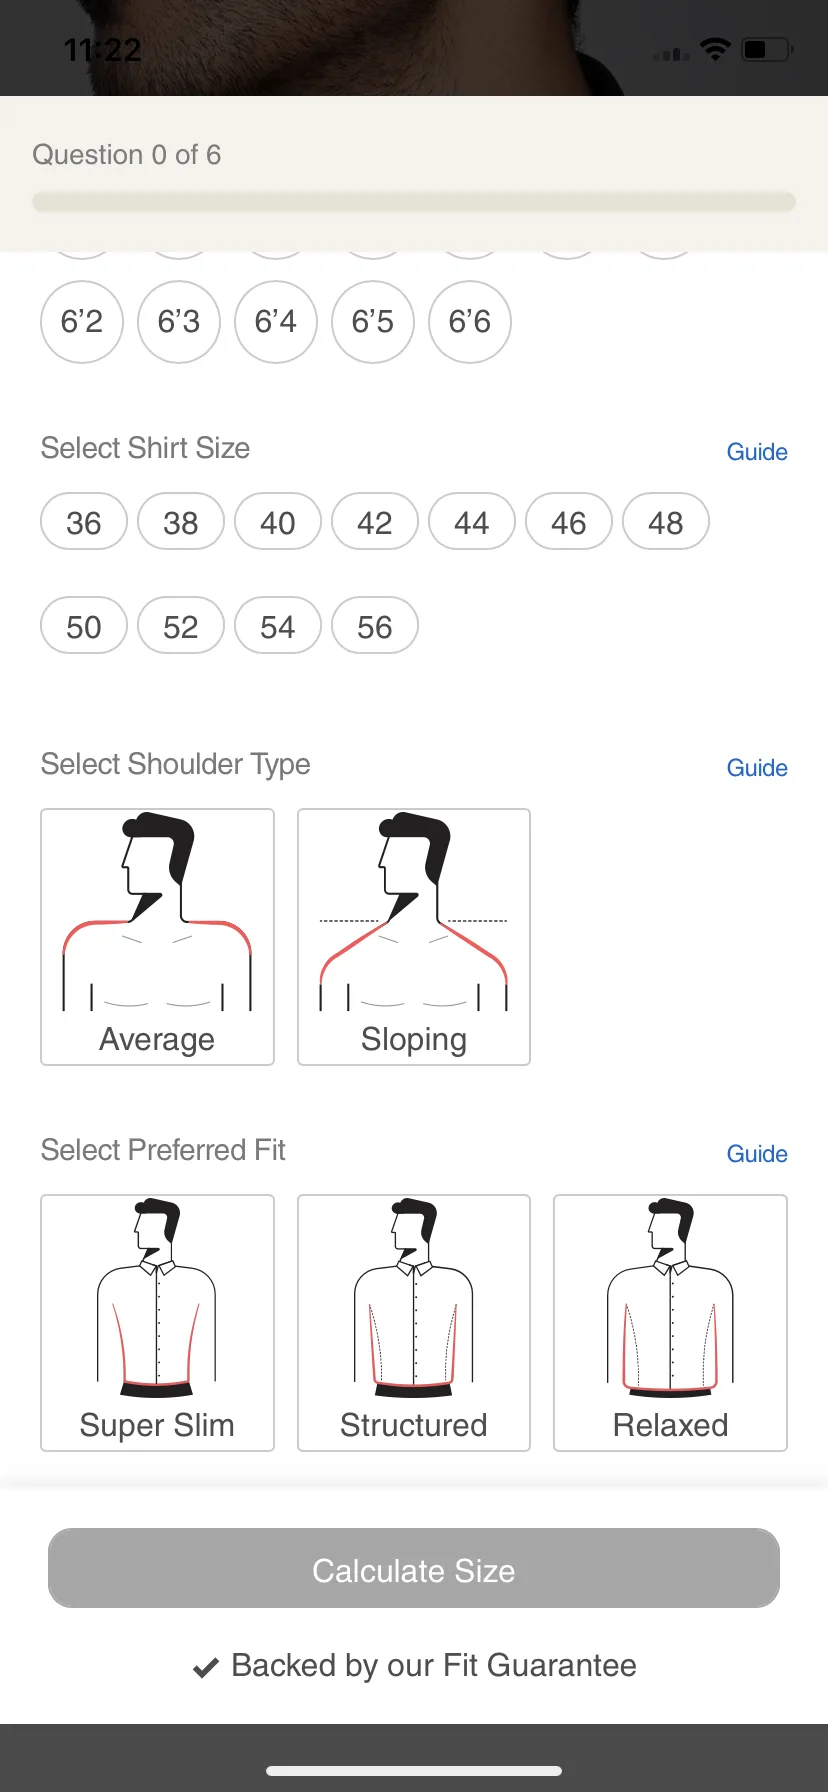Image resolution: width=828 pixels, height=1792 pixels.
Task: Open the Shoulder Type guide
Action: coord(757,768)
